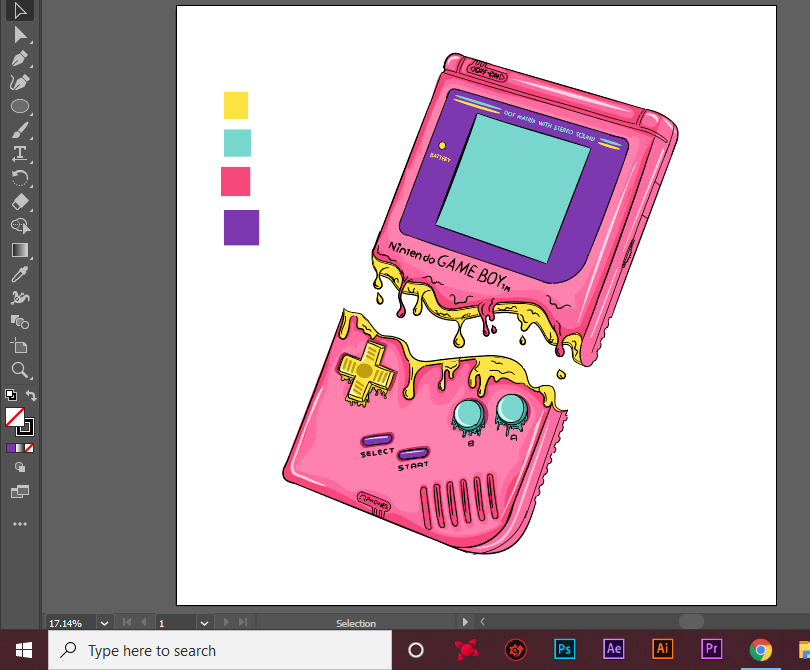Open Google Chrome from the taskbar
The height and width of the screenshot is (670, 810).
click(x=760, y=650)
